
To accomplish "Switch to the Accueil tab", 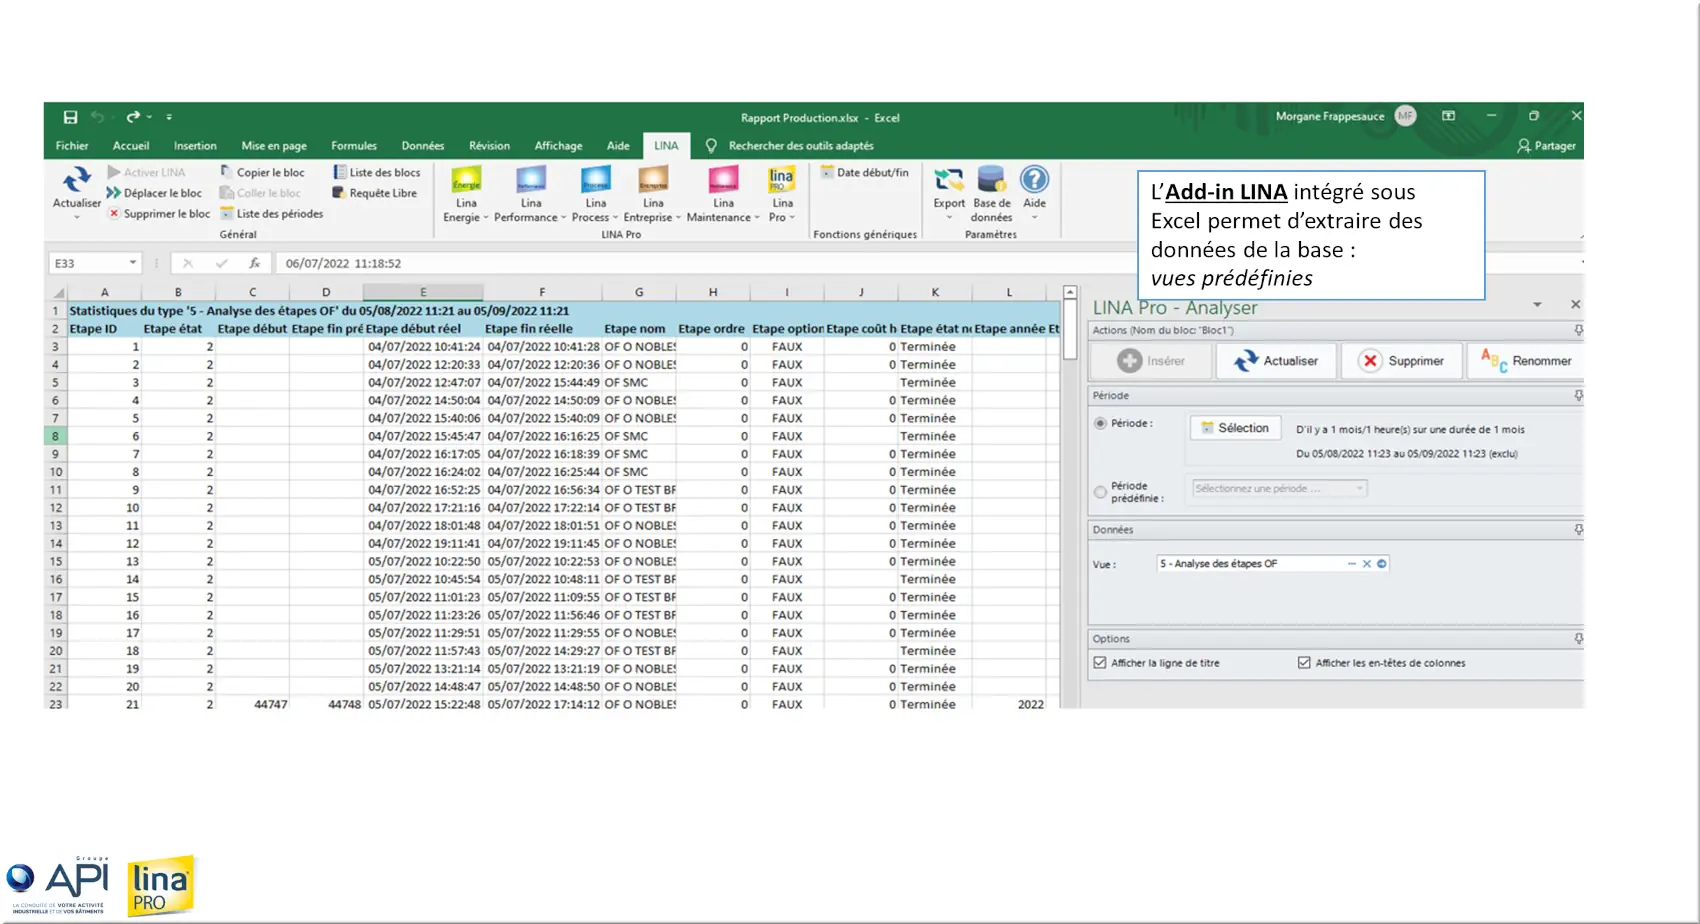I will click(x=131, y=146).
